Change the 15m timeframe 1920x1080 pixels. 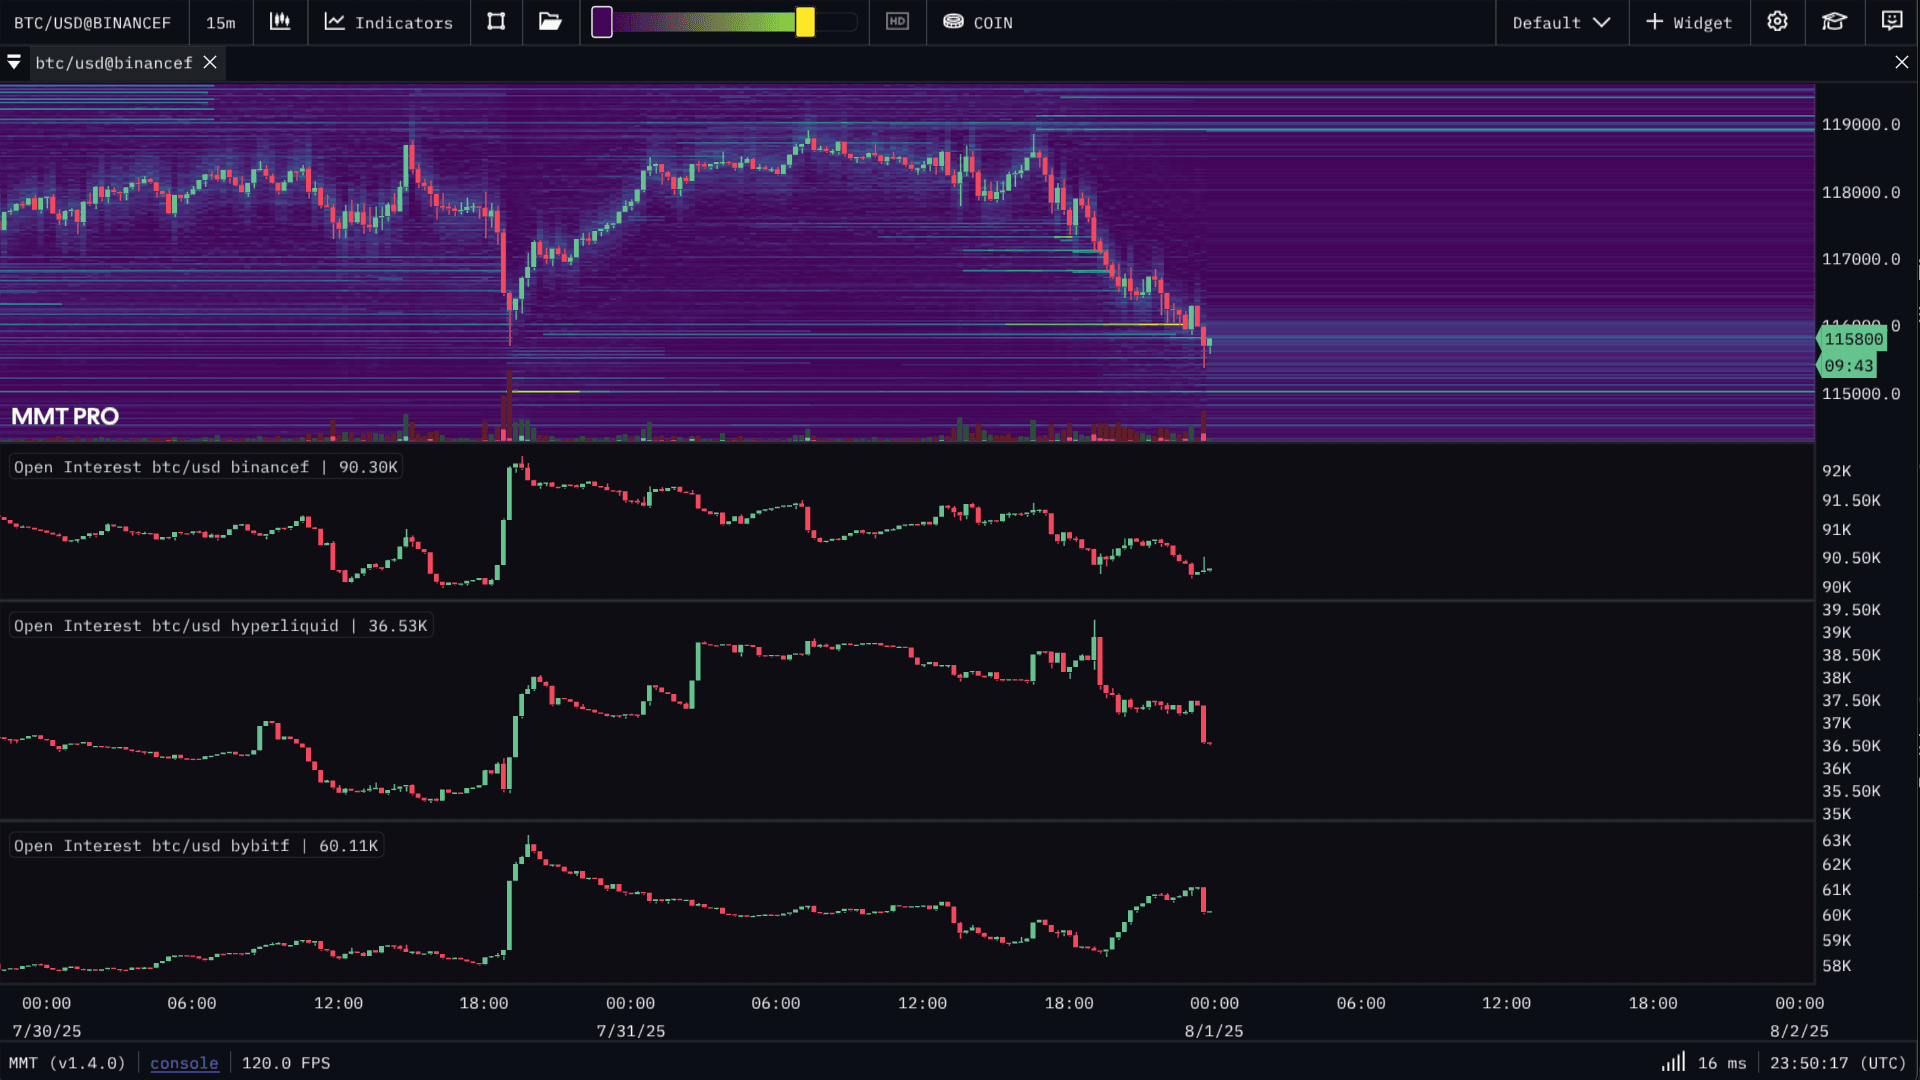220,22
